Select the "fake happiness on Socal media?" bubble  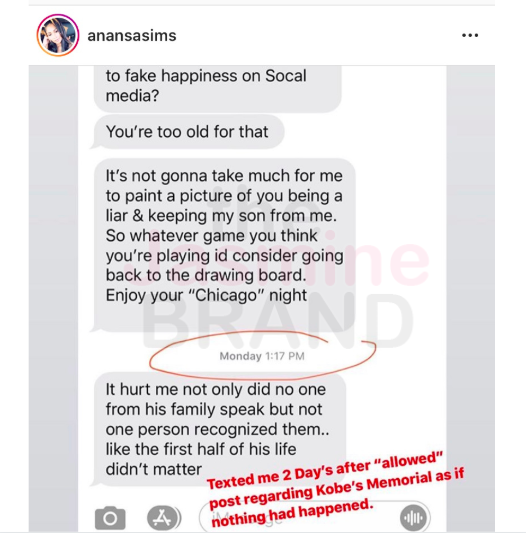(x=218, y=88)
